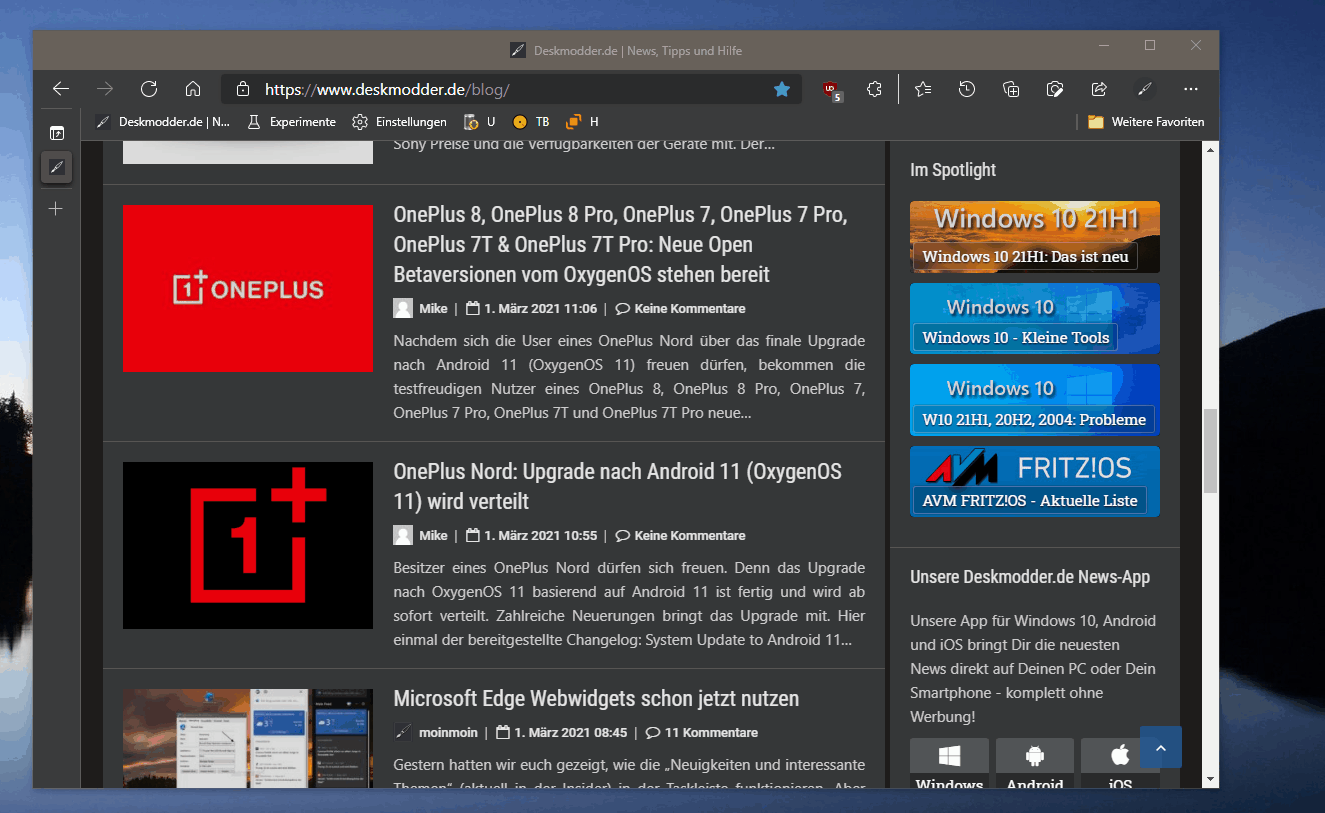Screen dimensions: 1325x813
Task: Click calendar icon beside 1. März 2021 10:55
Action: 473,535
